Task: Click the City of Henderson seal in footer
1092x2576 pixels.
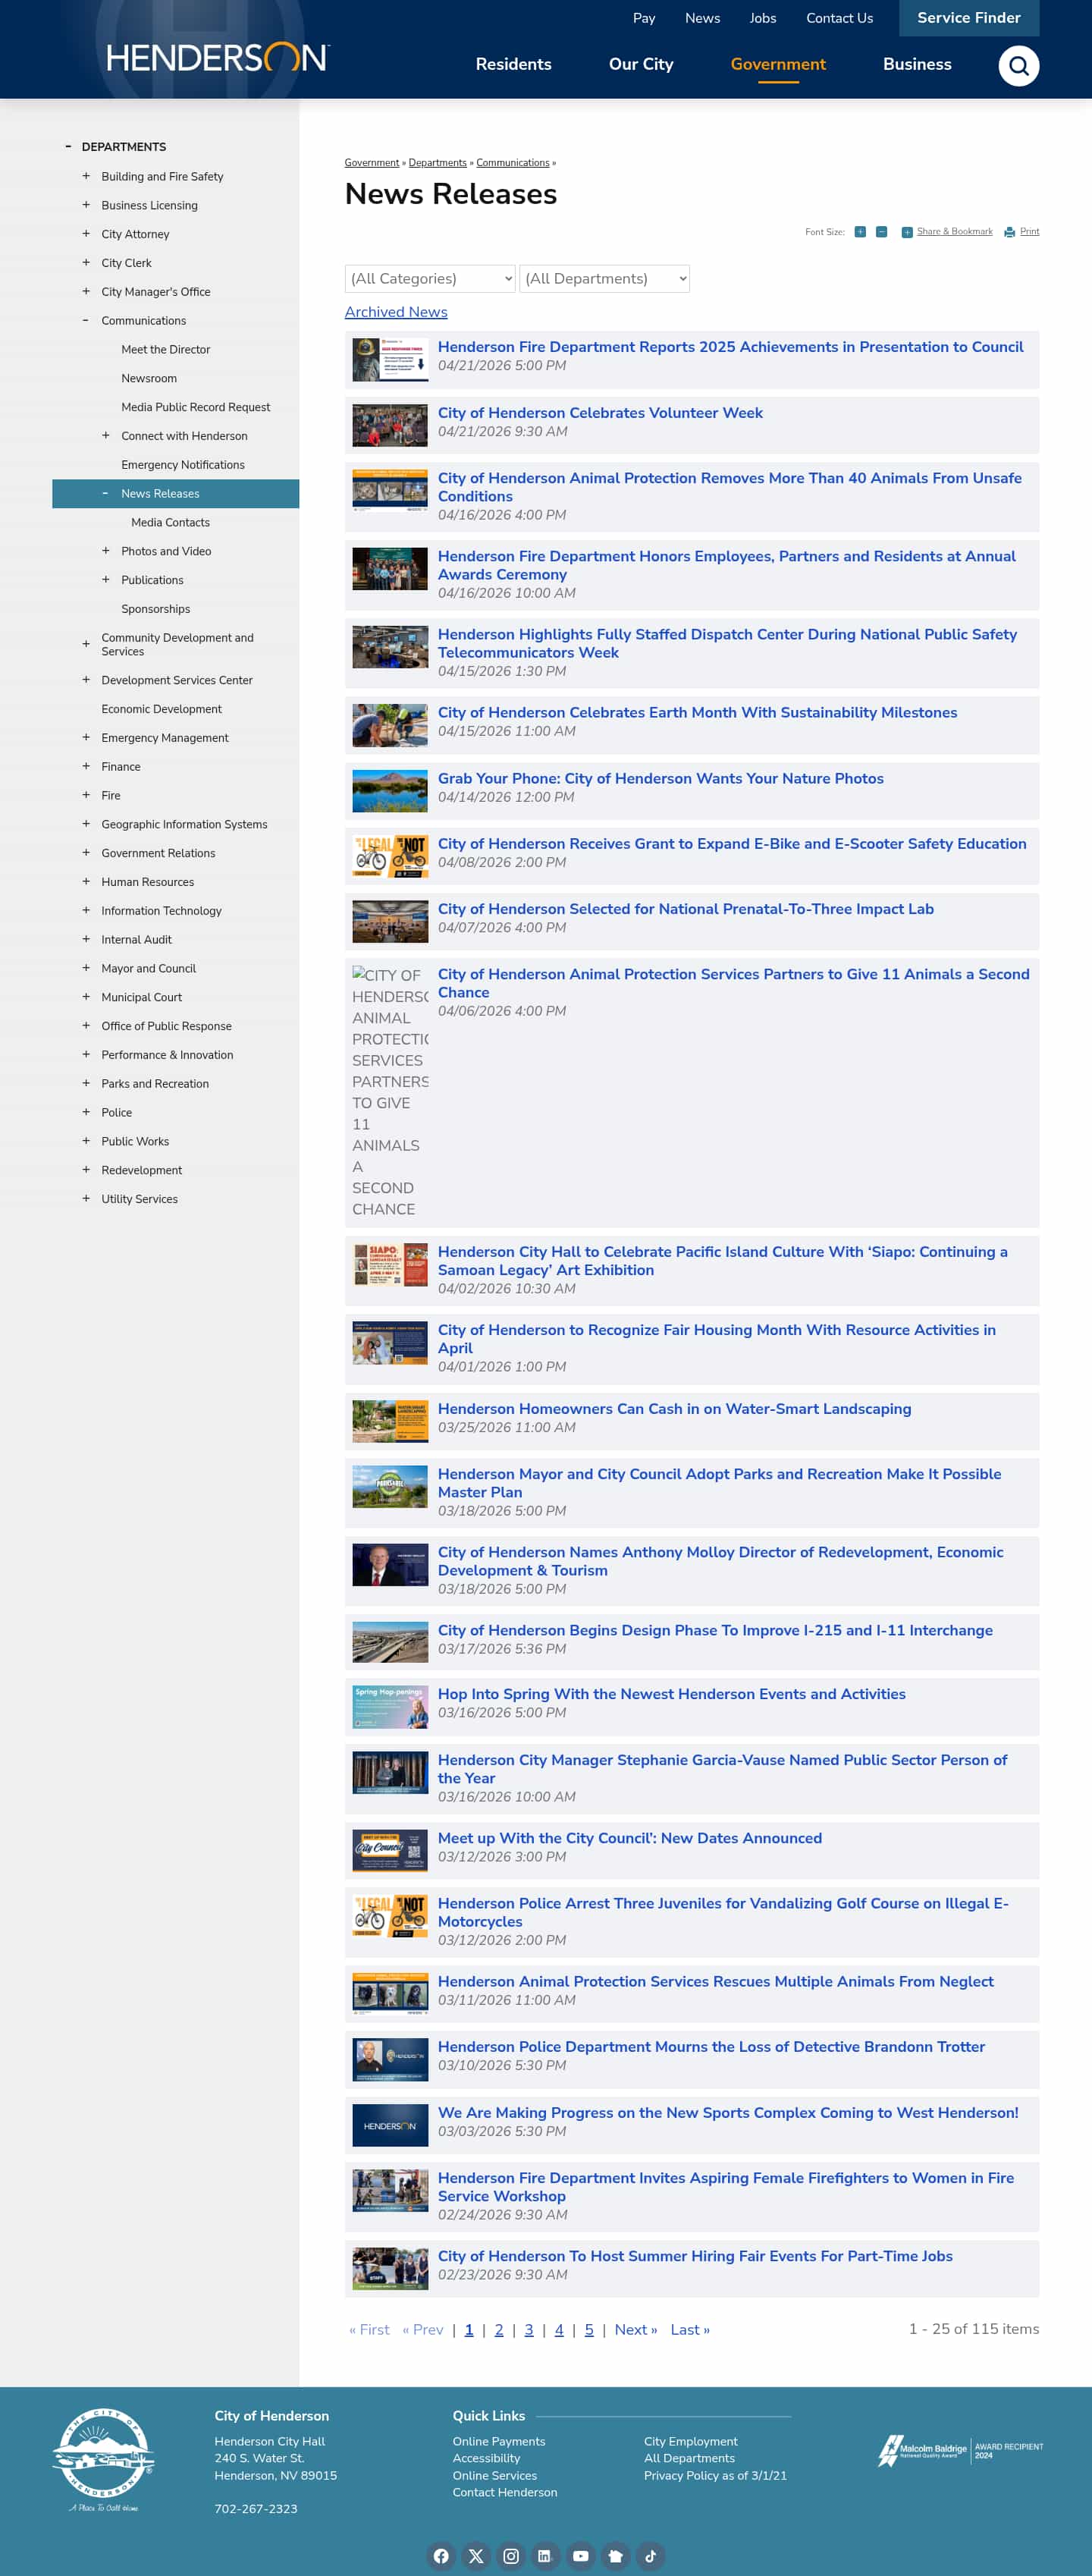Action: (x=103, y=2458)
